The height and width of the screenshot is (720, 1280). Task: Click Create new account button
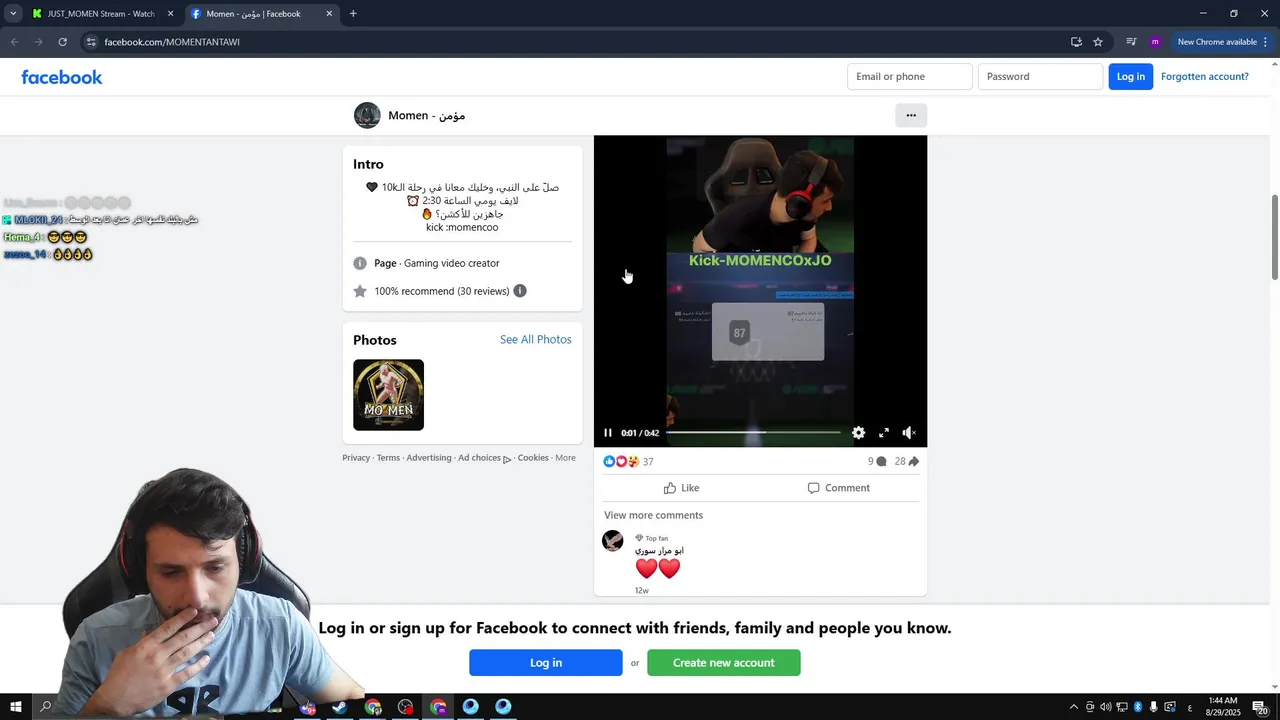[x=724, y=663]
